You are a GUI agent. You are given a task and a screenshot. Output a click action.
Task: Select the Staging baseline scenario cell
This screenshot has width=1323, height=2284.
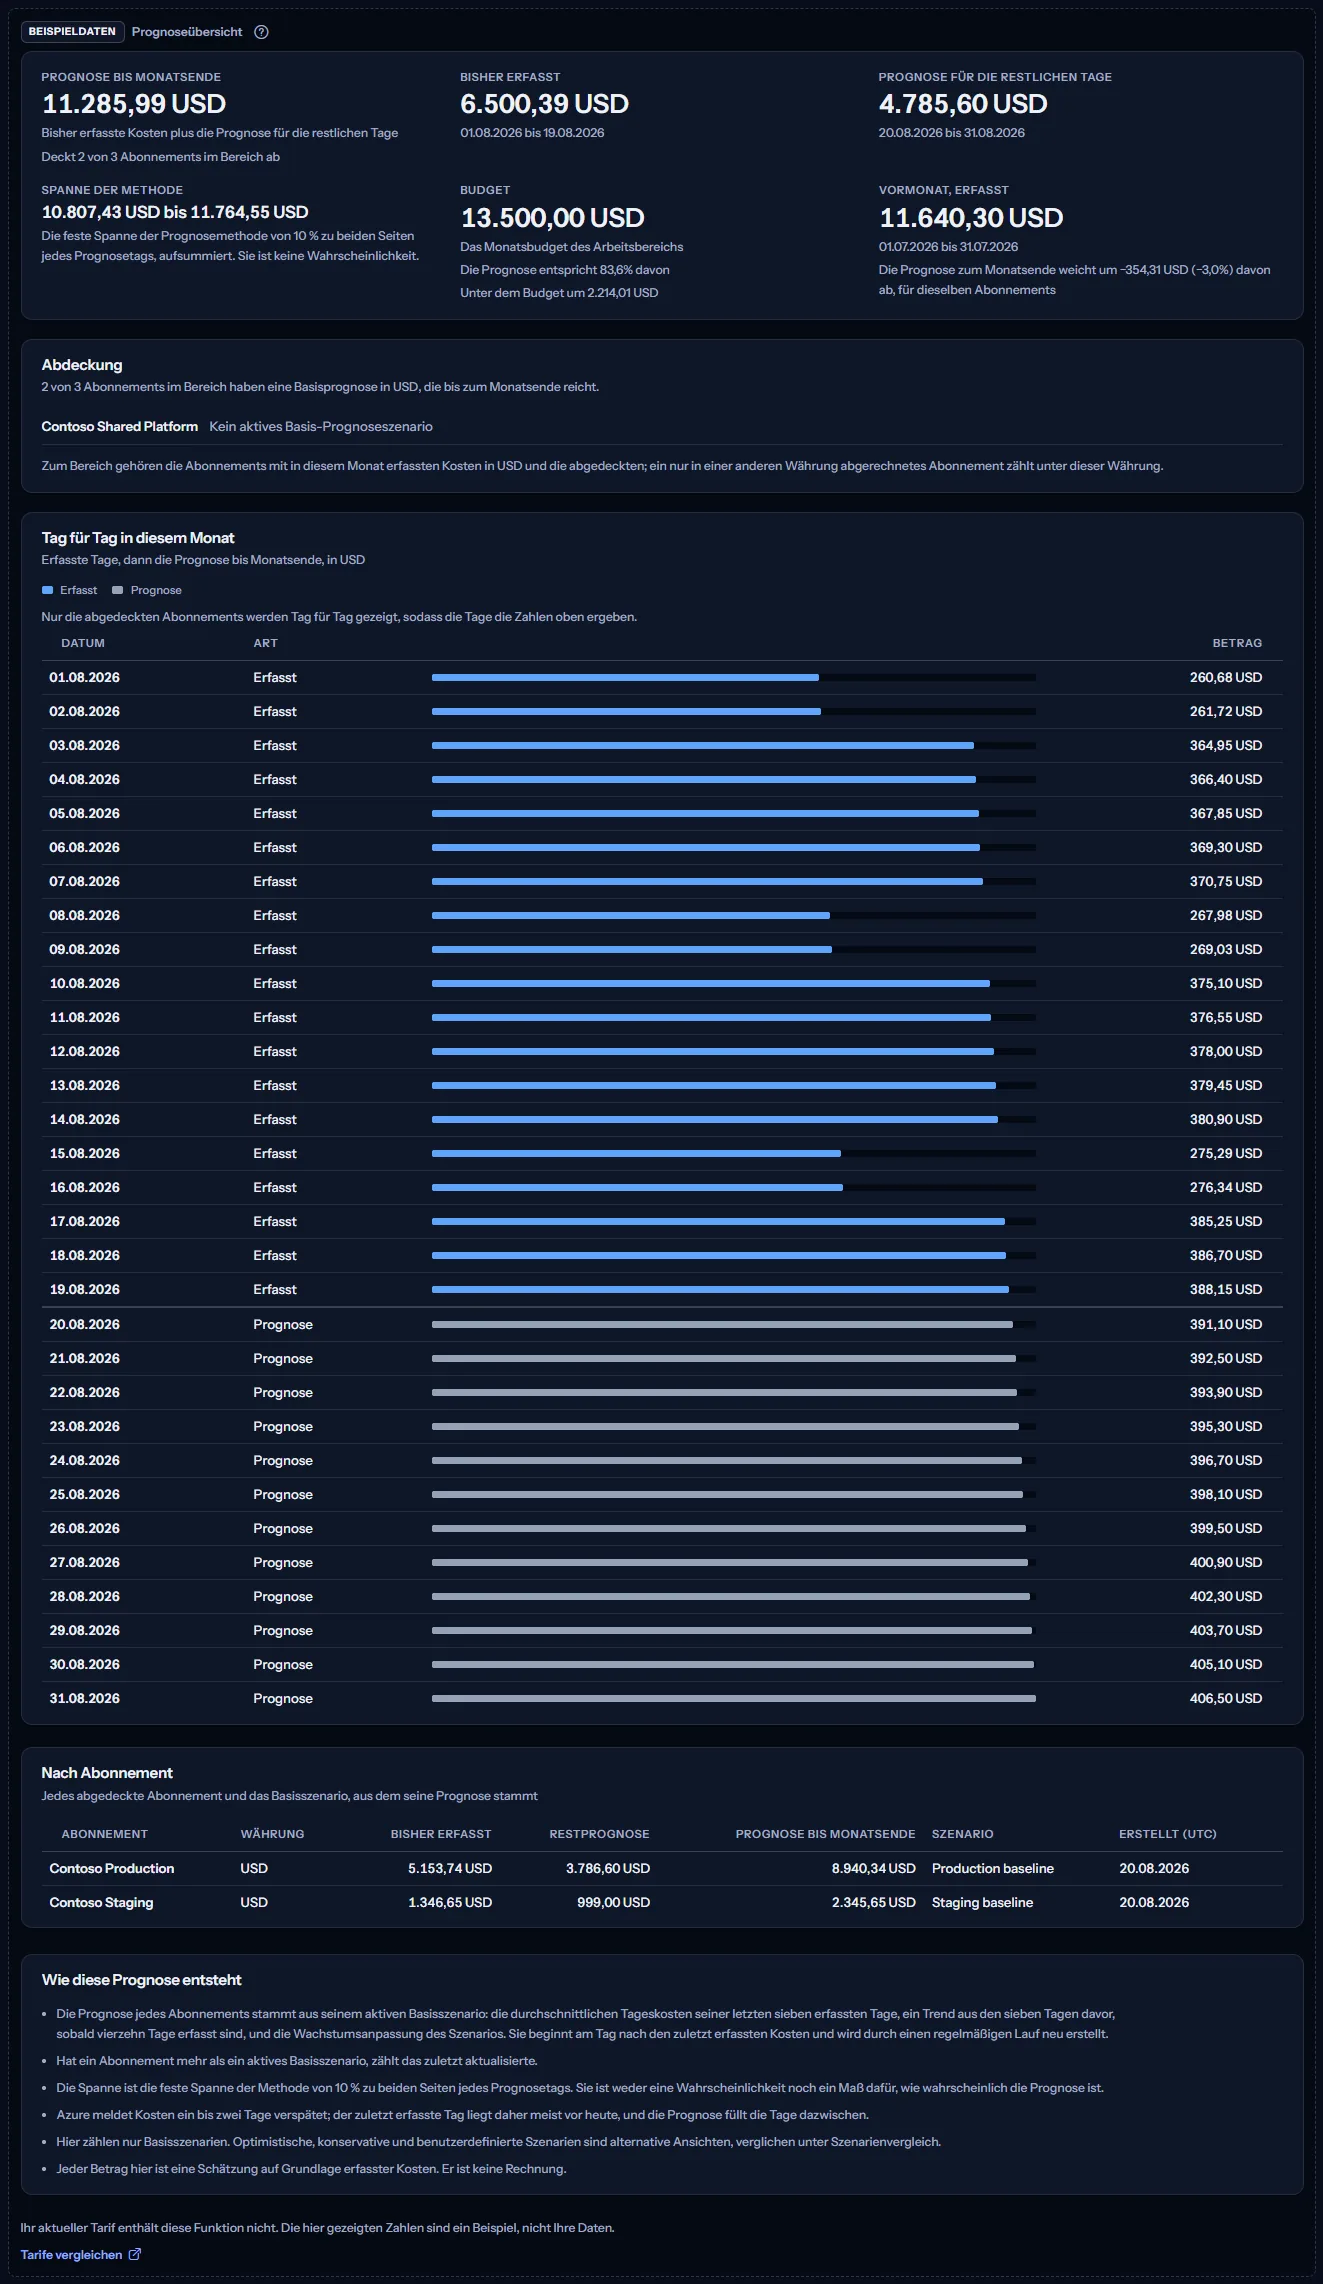pos(983,1902)
